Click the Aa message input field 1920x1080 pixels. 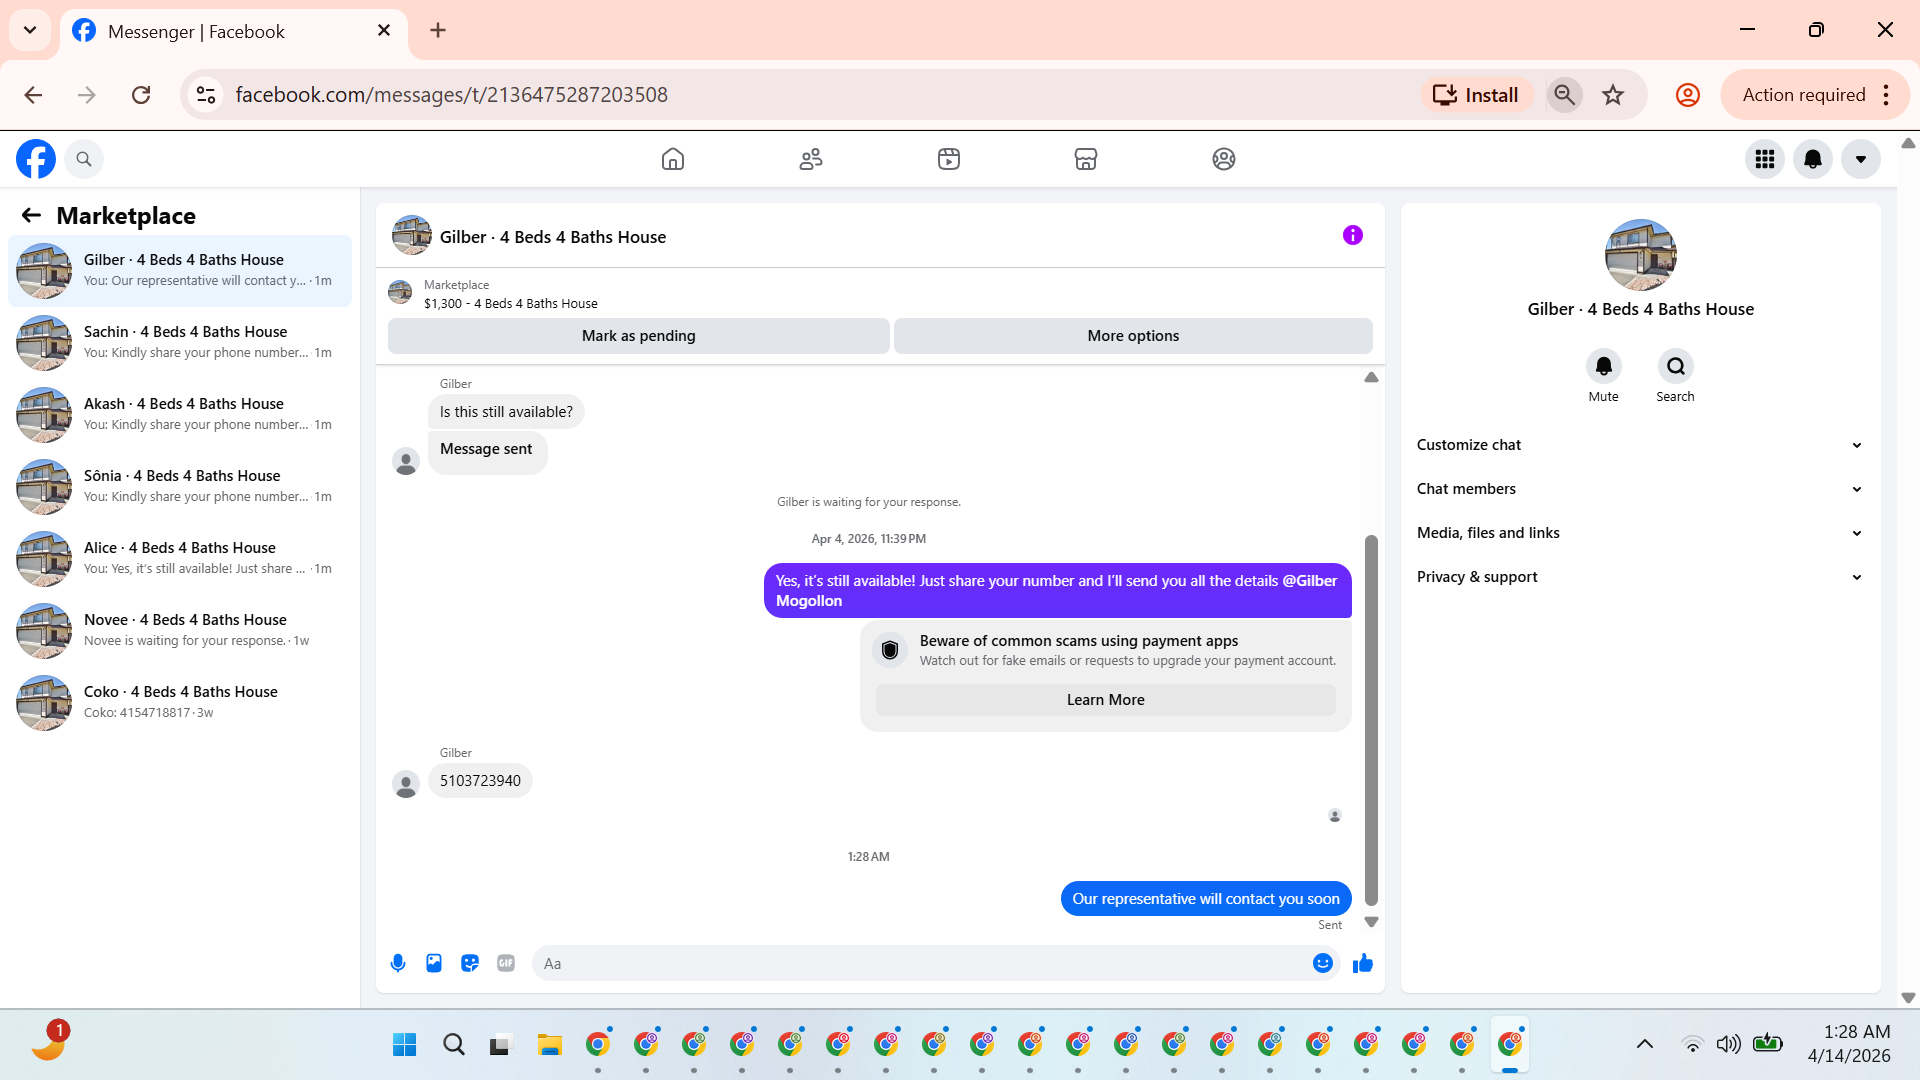click(x=920, y=963)
